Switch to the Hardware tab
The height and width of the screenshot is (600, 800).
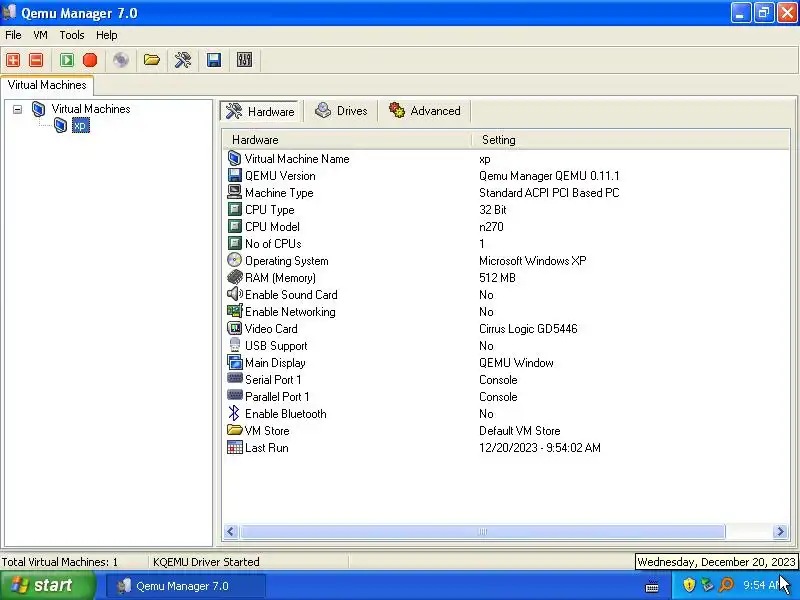[x=260, y=111]
